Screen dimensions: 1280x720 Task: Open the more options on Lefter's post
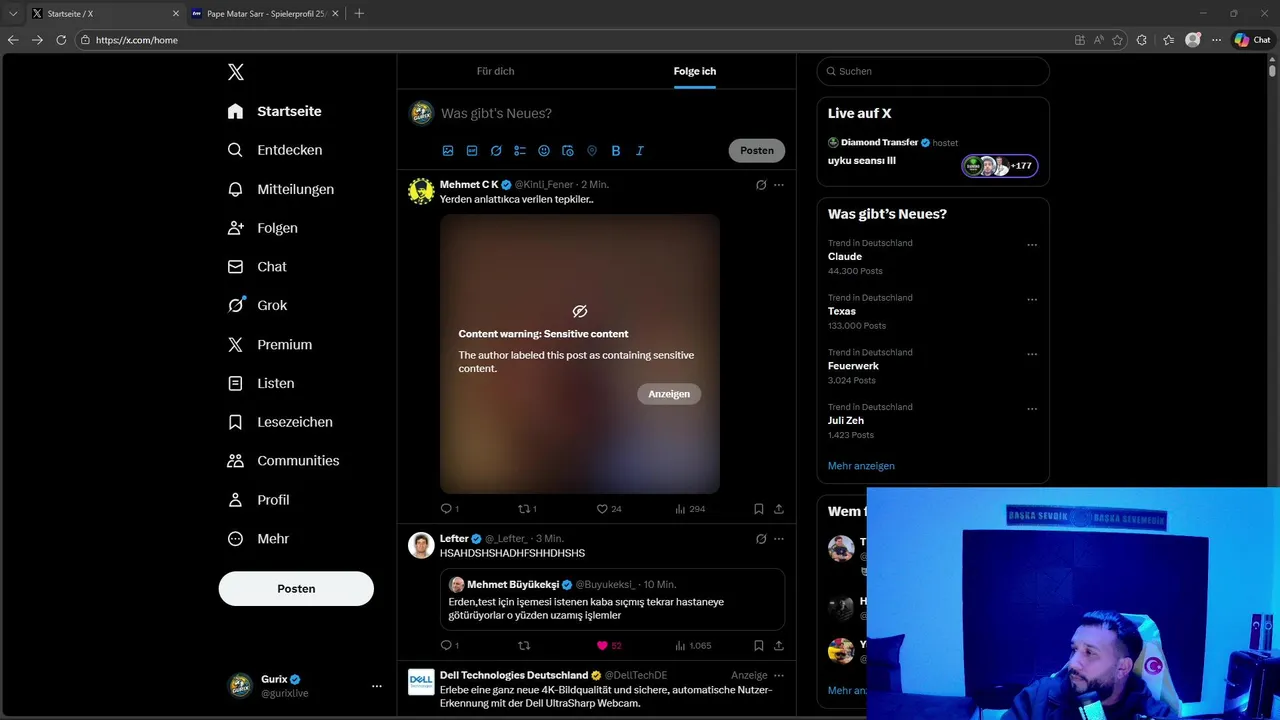coord(779,539)
